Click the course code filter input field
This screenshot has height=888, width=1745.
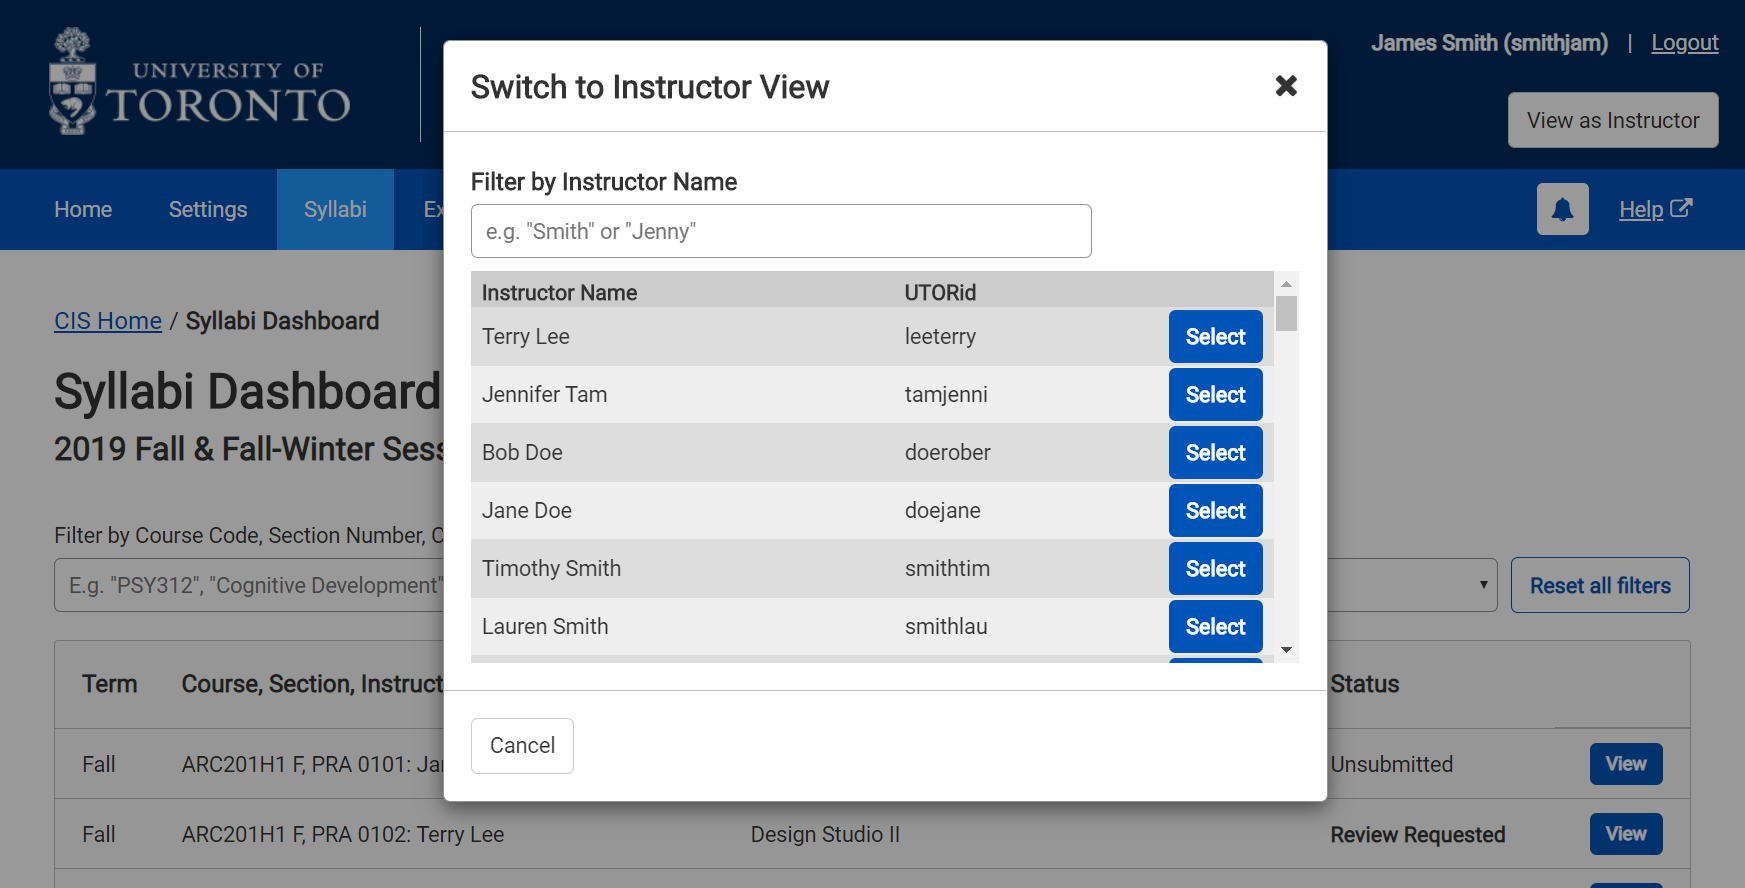[250, 585]
